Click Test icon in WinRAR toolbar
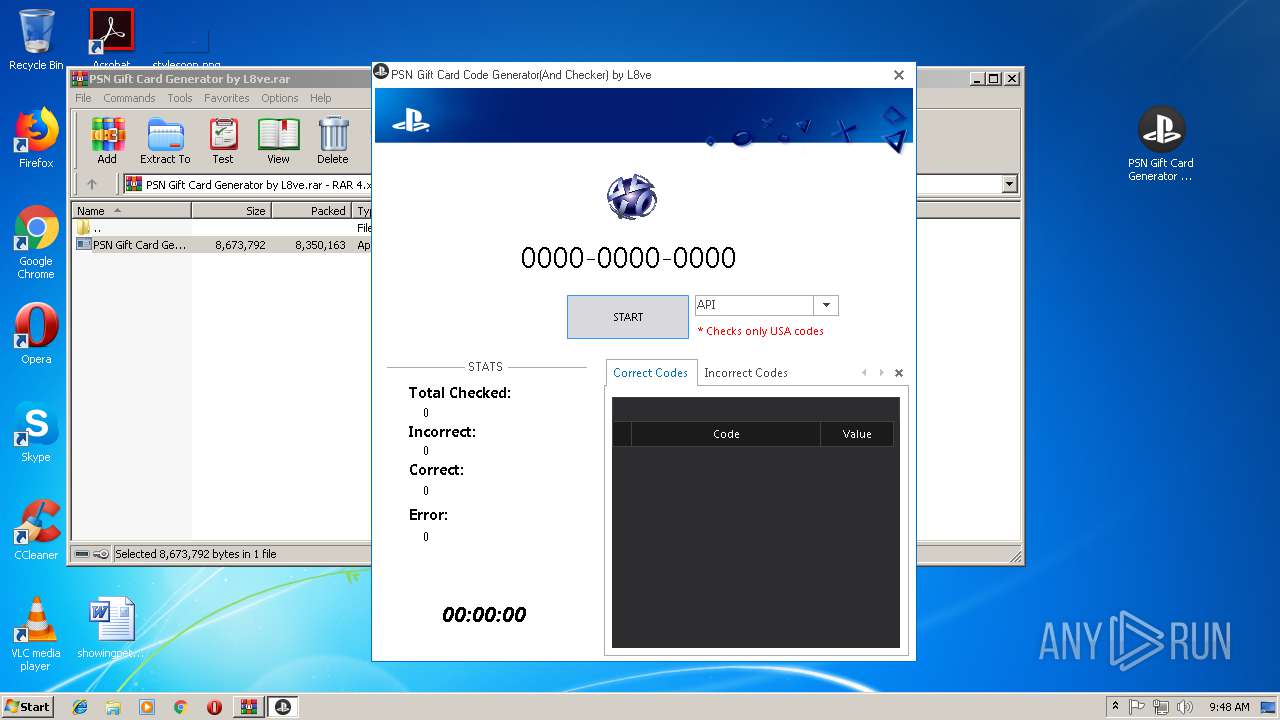Viewport: 1280px width, 720px height. 223,141
